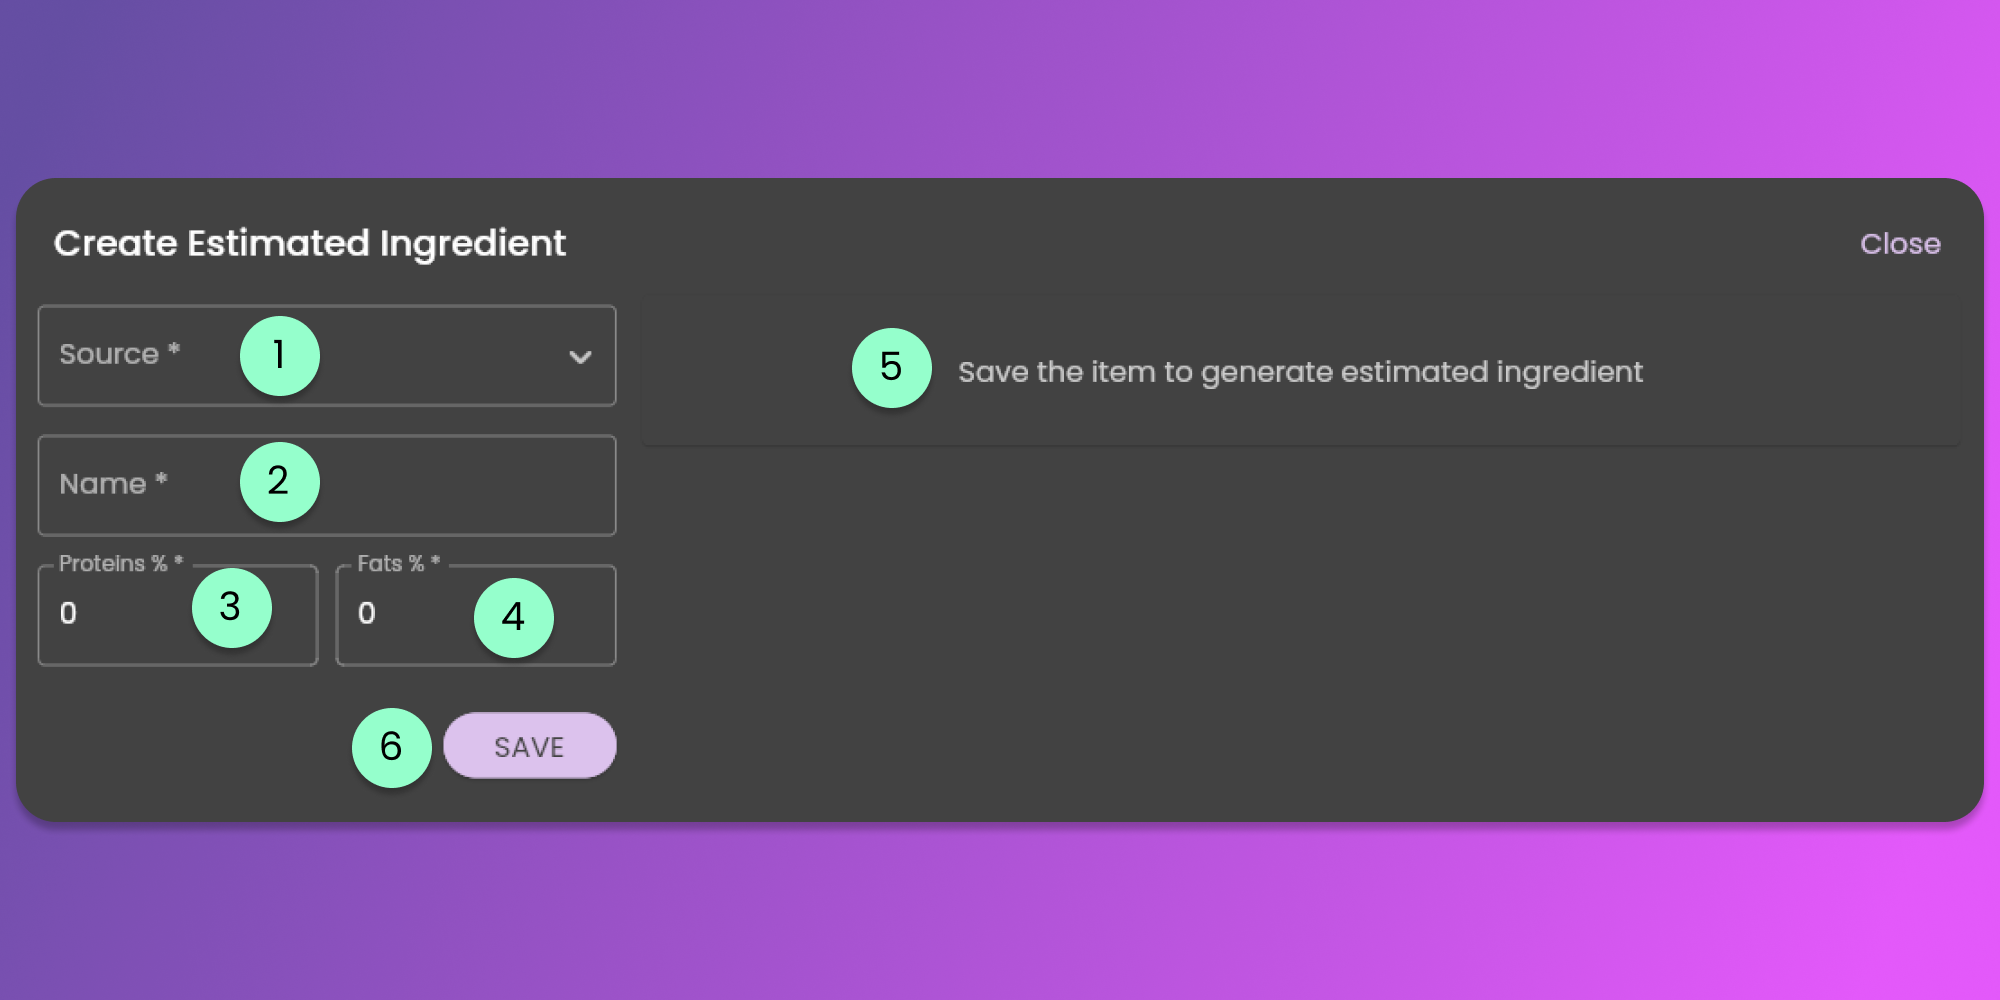Click the "Name *" placeholder label
This screenshot has height=1000, width=2000.
pos(113,484)
